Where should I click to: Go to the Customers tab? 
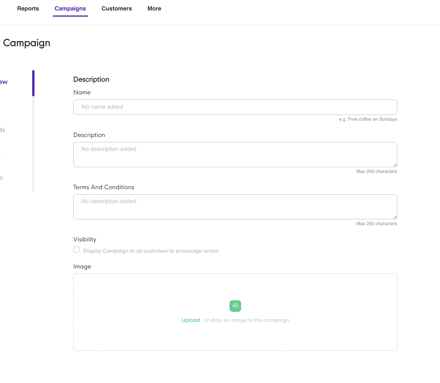click(117, 9)
